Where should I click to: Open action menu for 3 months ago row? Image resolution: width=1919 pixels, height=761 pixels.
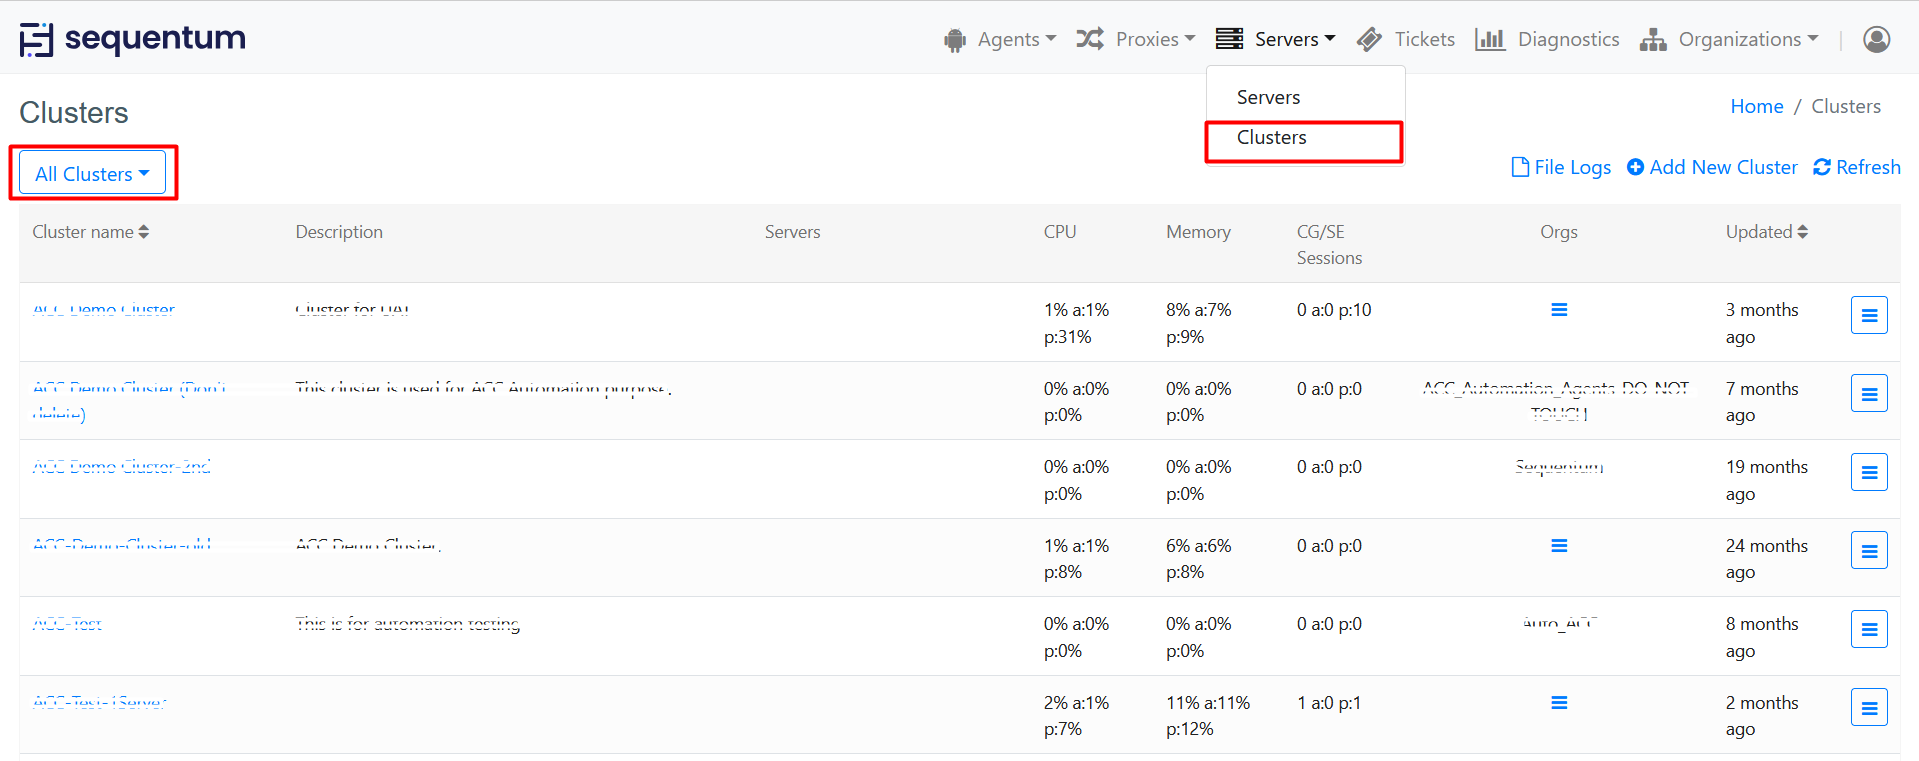pyautogui.click(x=1868, y=315)
